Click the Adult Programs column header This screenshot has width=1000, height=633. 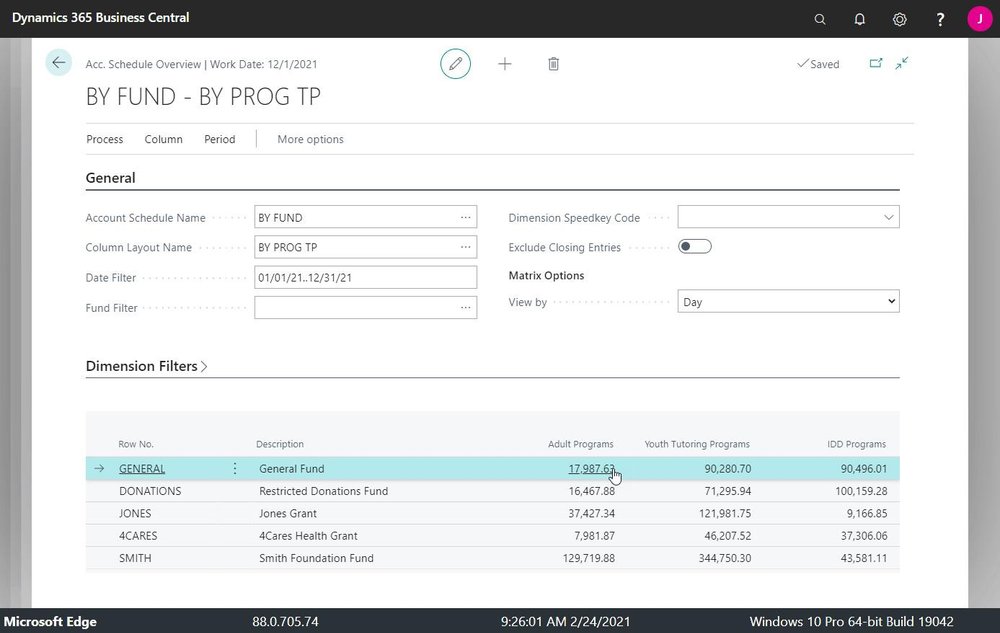pyautogui.click(x=580, y=444)
